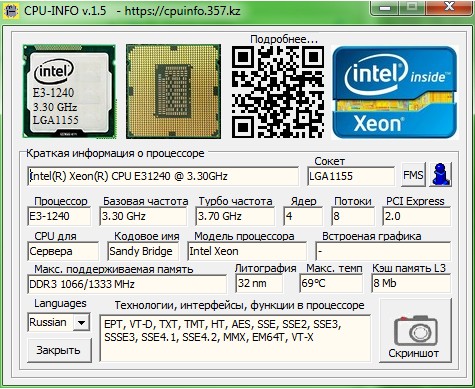This screenshot has width=475, height=389.
Task: Click the CPU underside pins image
Action: click(173, 91)
